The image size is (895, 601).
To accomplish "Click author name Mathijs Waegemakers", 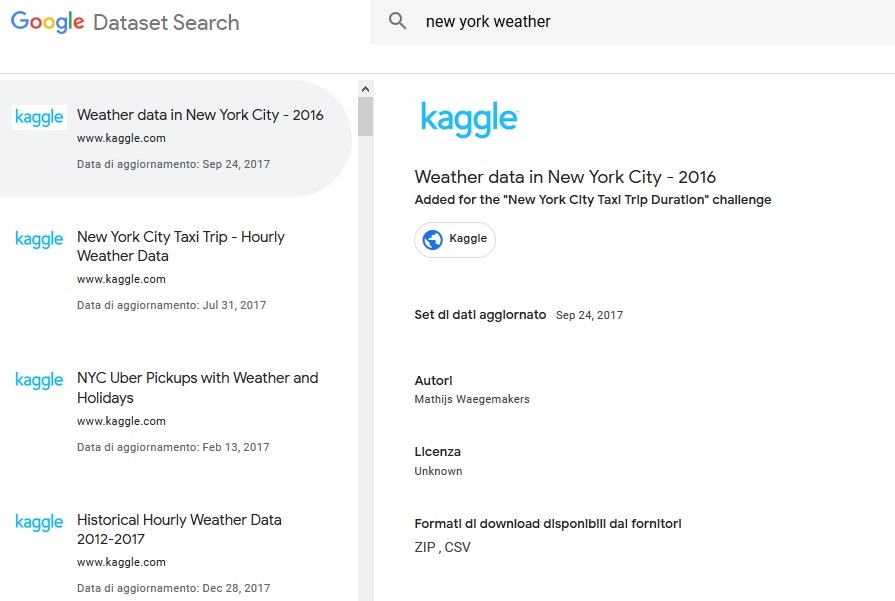I will [472, 399].
